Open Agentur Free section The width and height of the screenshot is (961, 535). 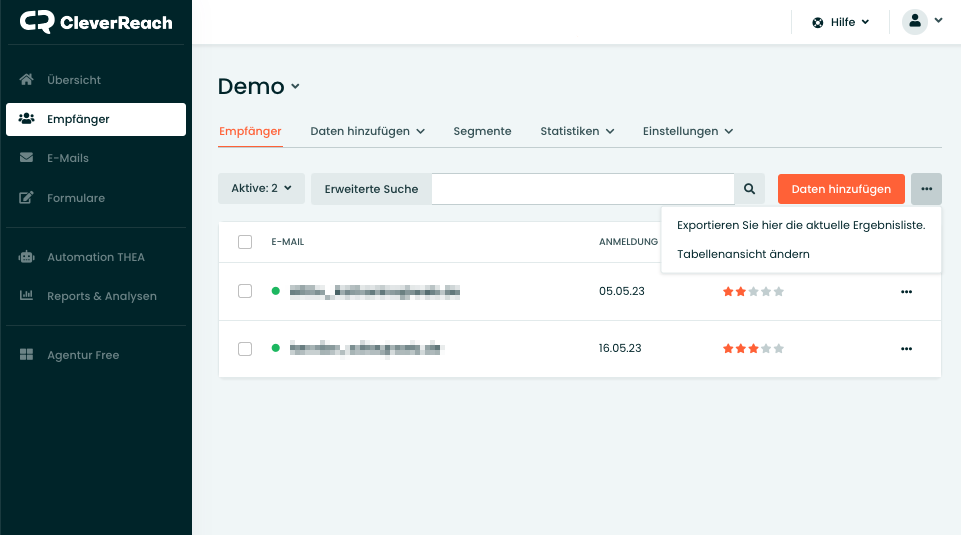click(x=83, y=355)
